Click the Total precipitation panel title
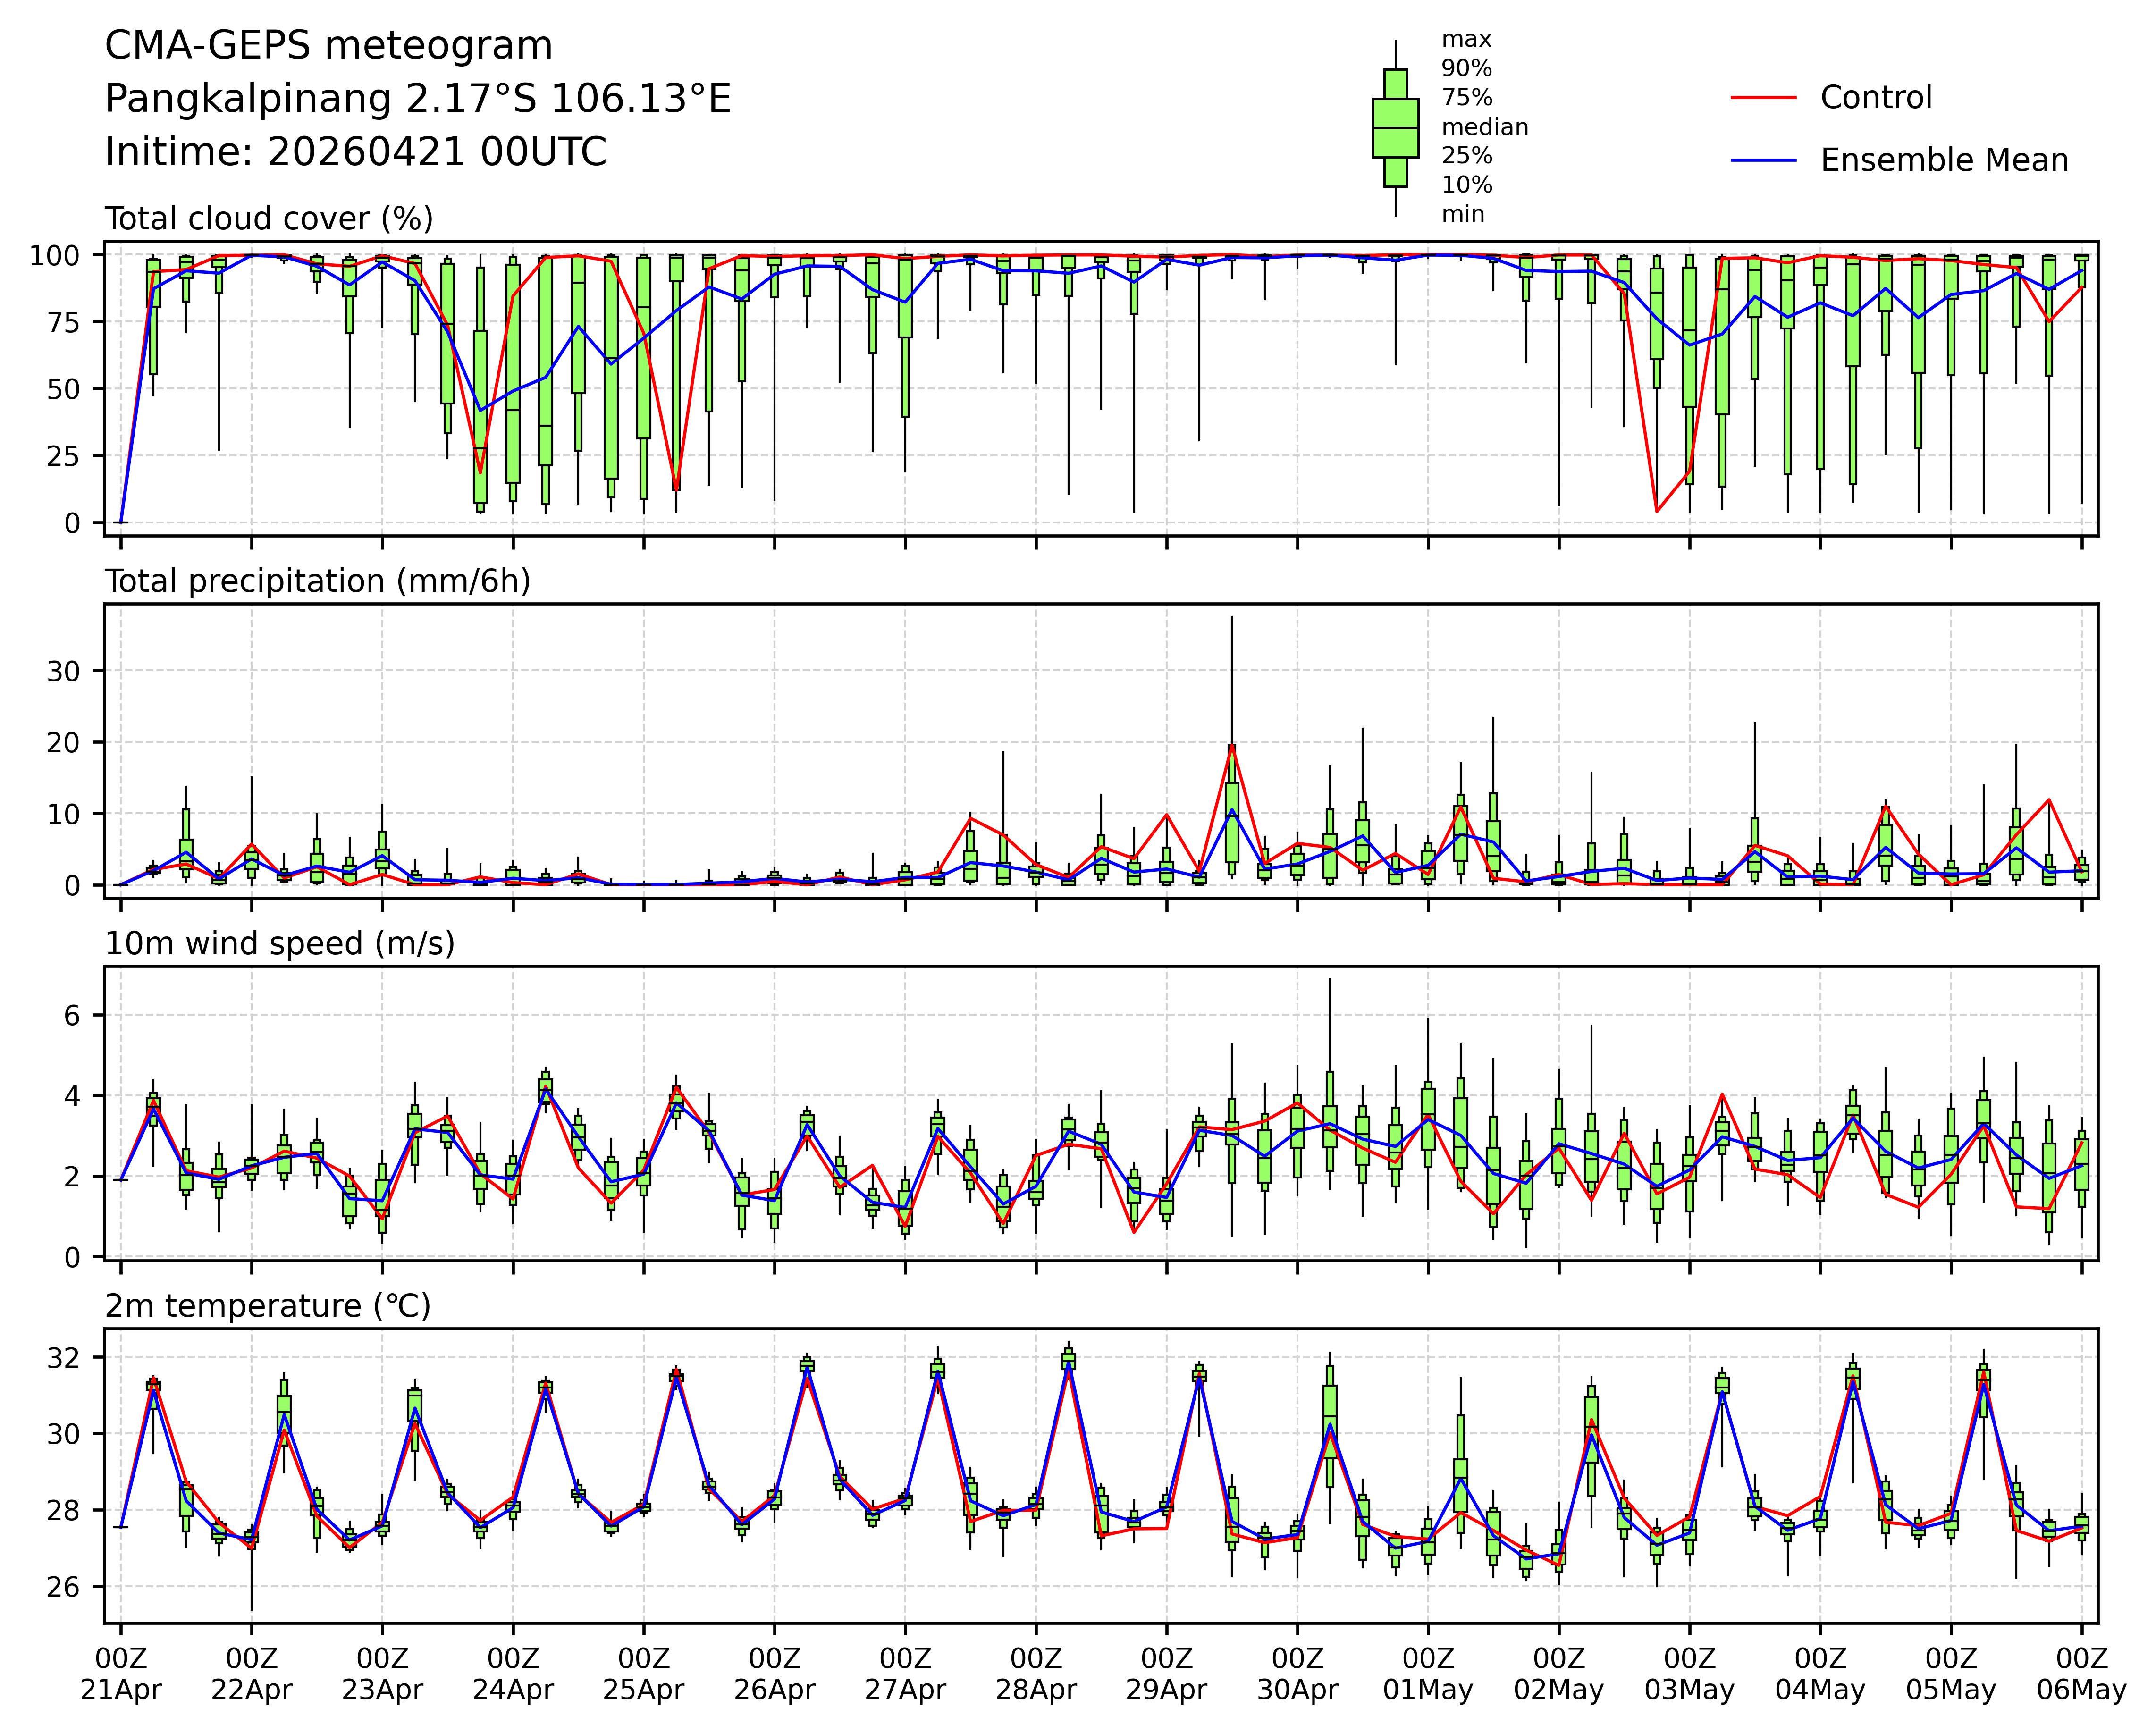The image size is (2156, 1733). 317,581
